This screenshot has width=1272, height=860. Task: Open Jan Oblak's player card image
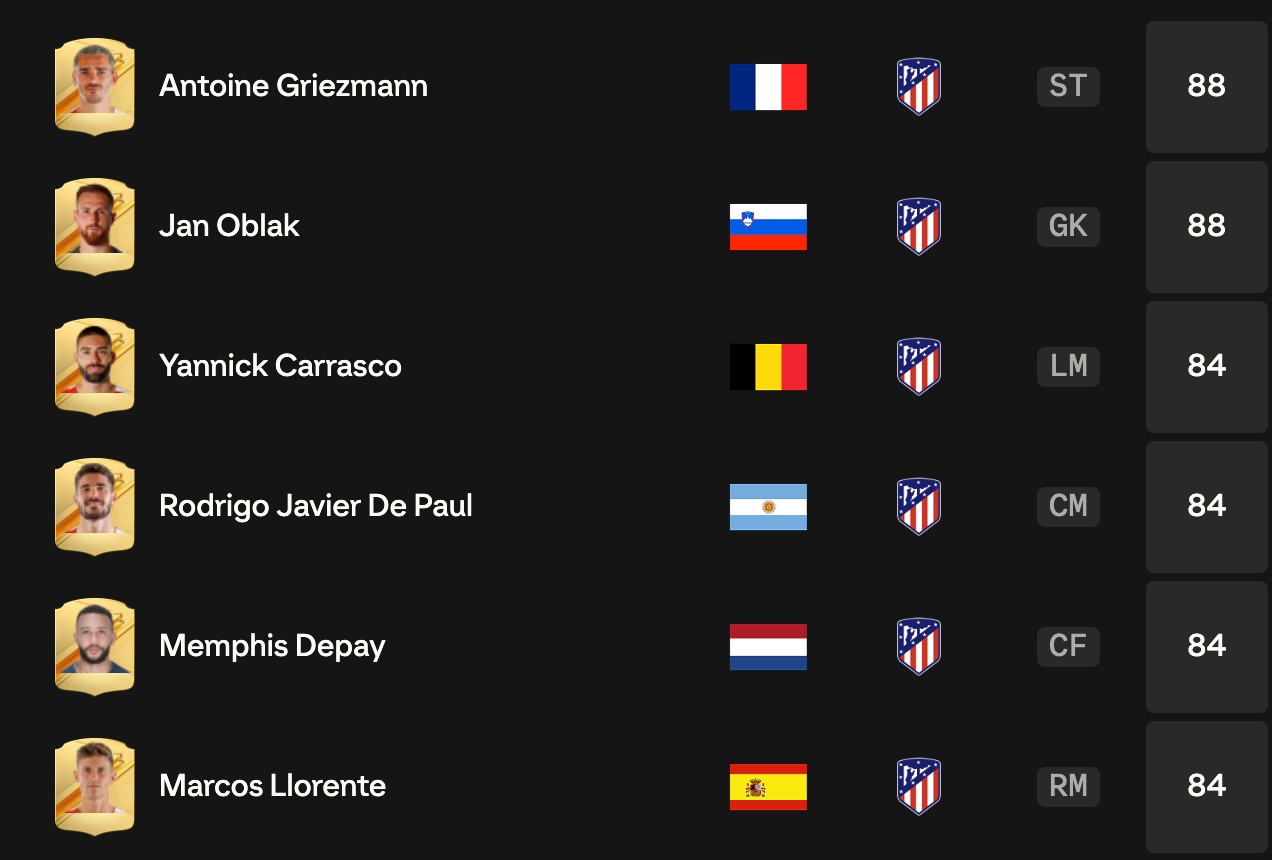point(94,226)
